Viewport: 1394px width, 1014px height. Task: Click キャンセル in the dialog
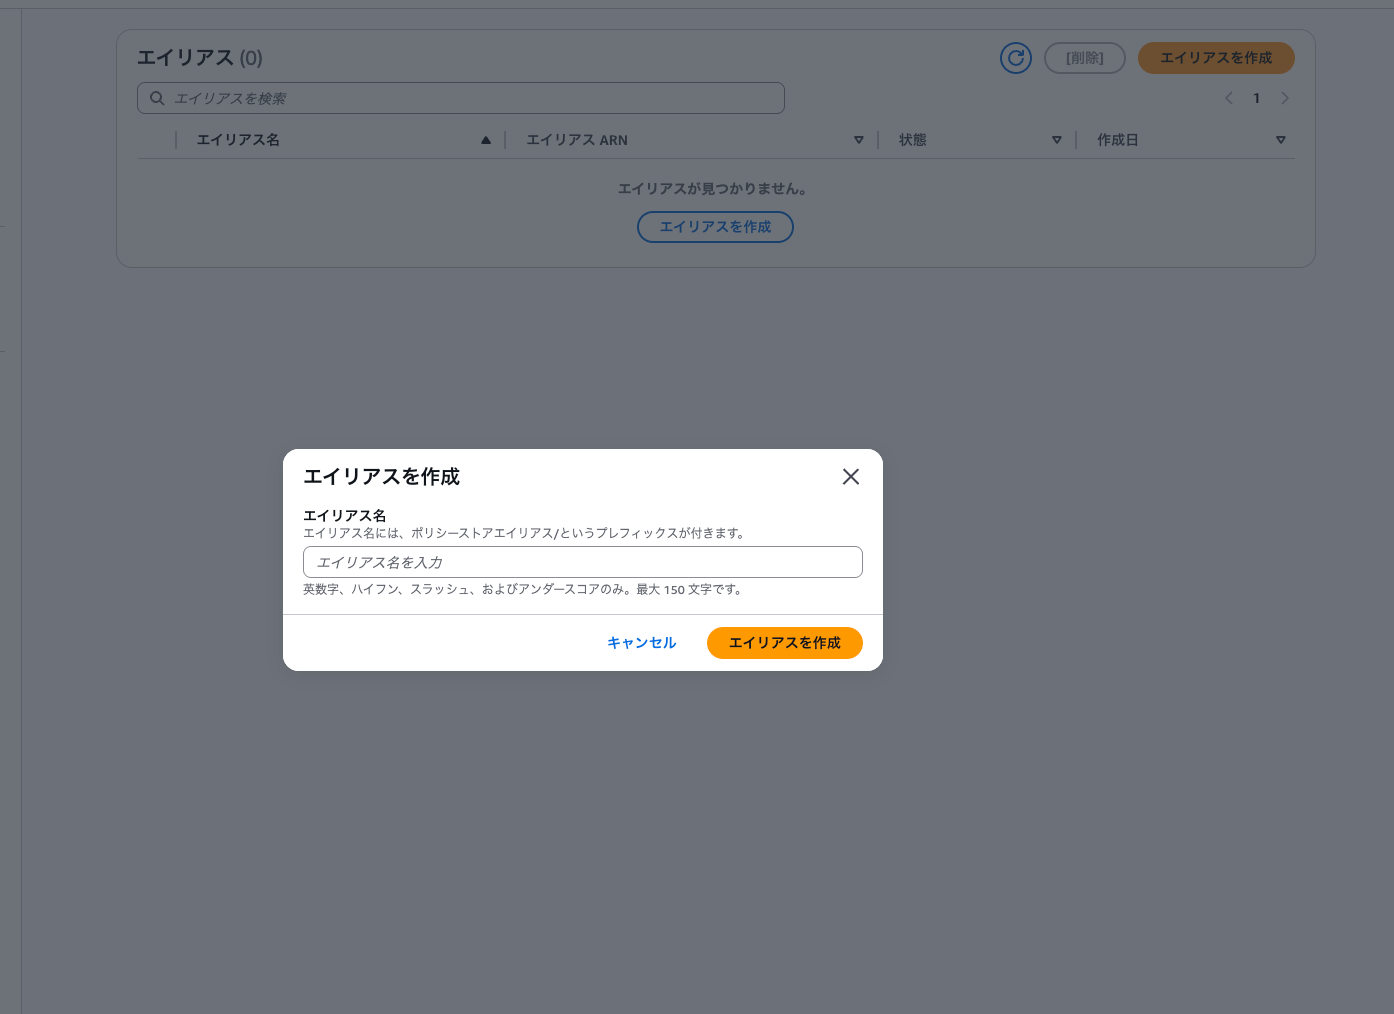click(642, 643)
